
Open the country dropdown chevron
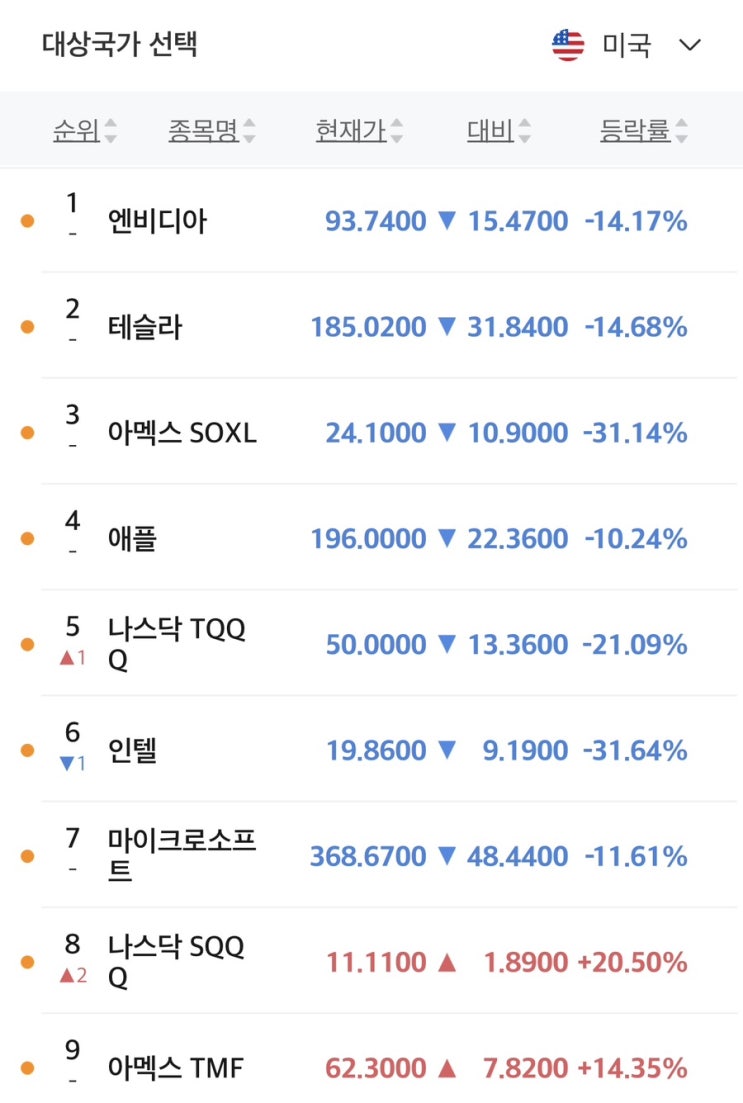click(x=690, y=46)
